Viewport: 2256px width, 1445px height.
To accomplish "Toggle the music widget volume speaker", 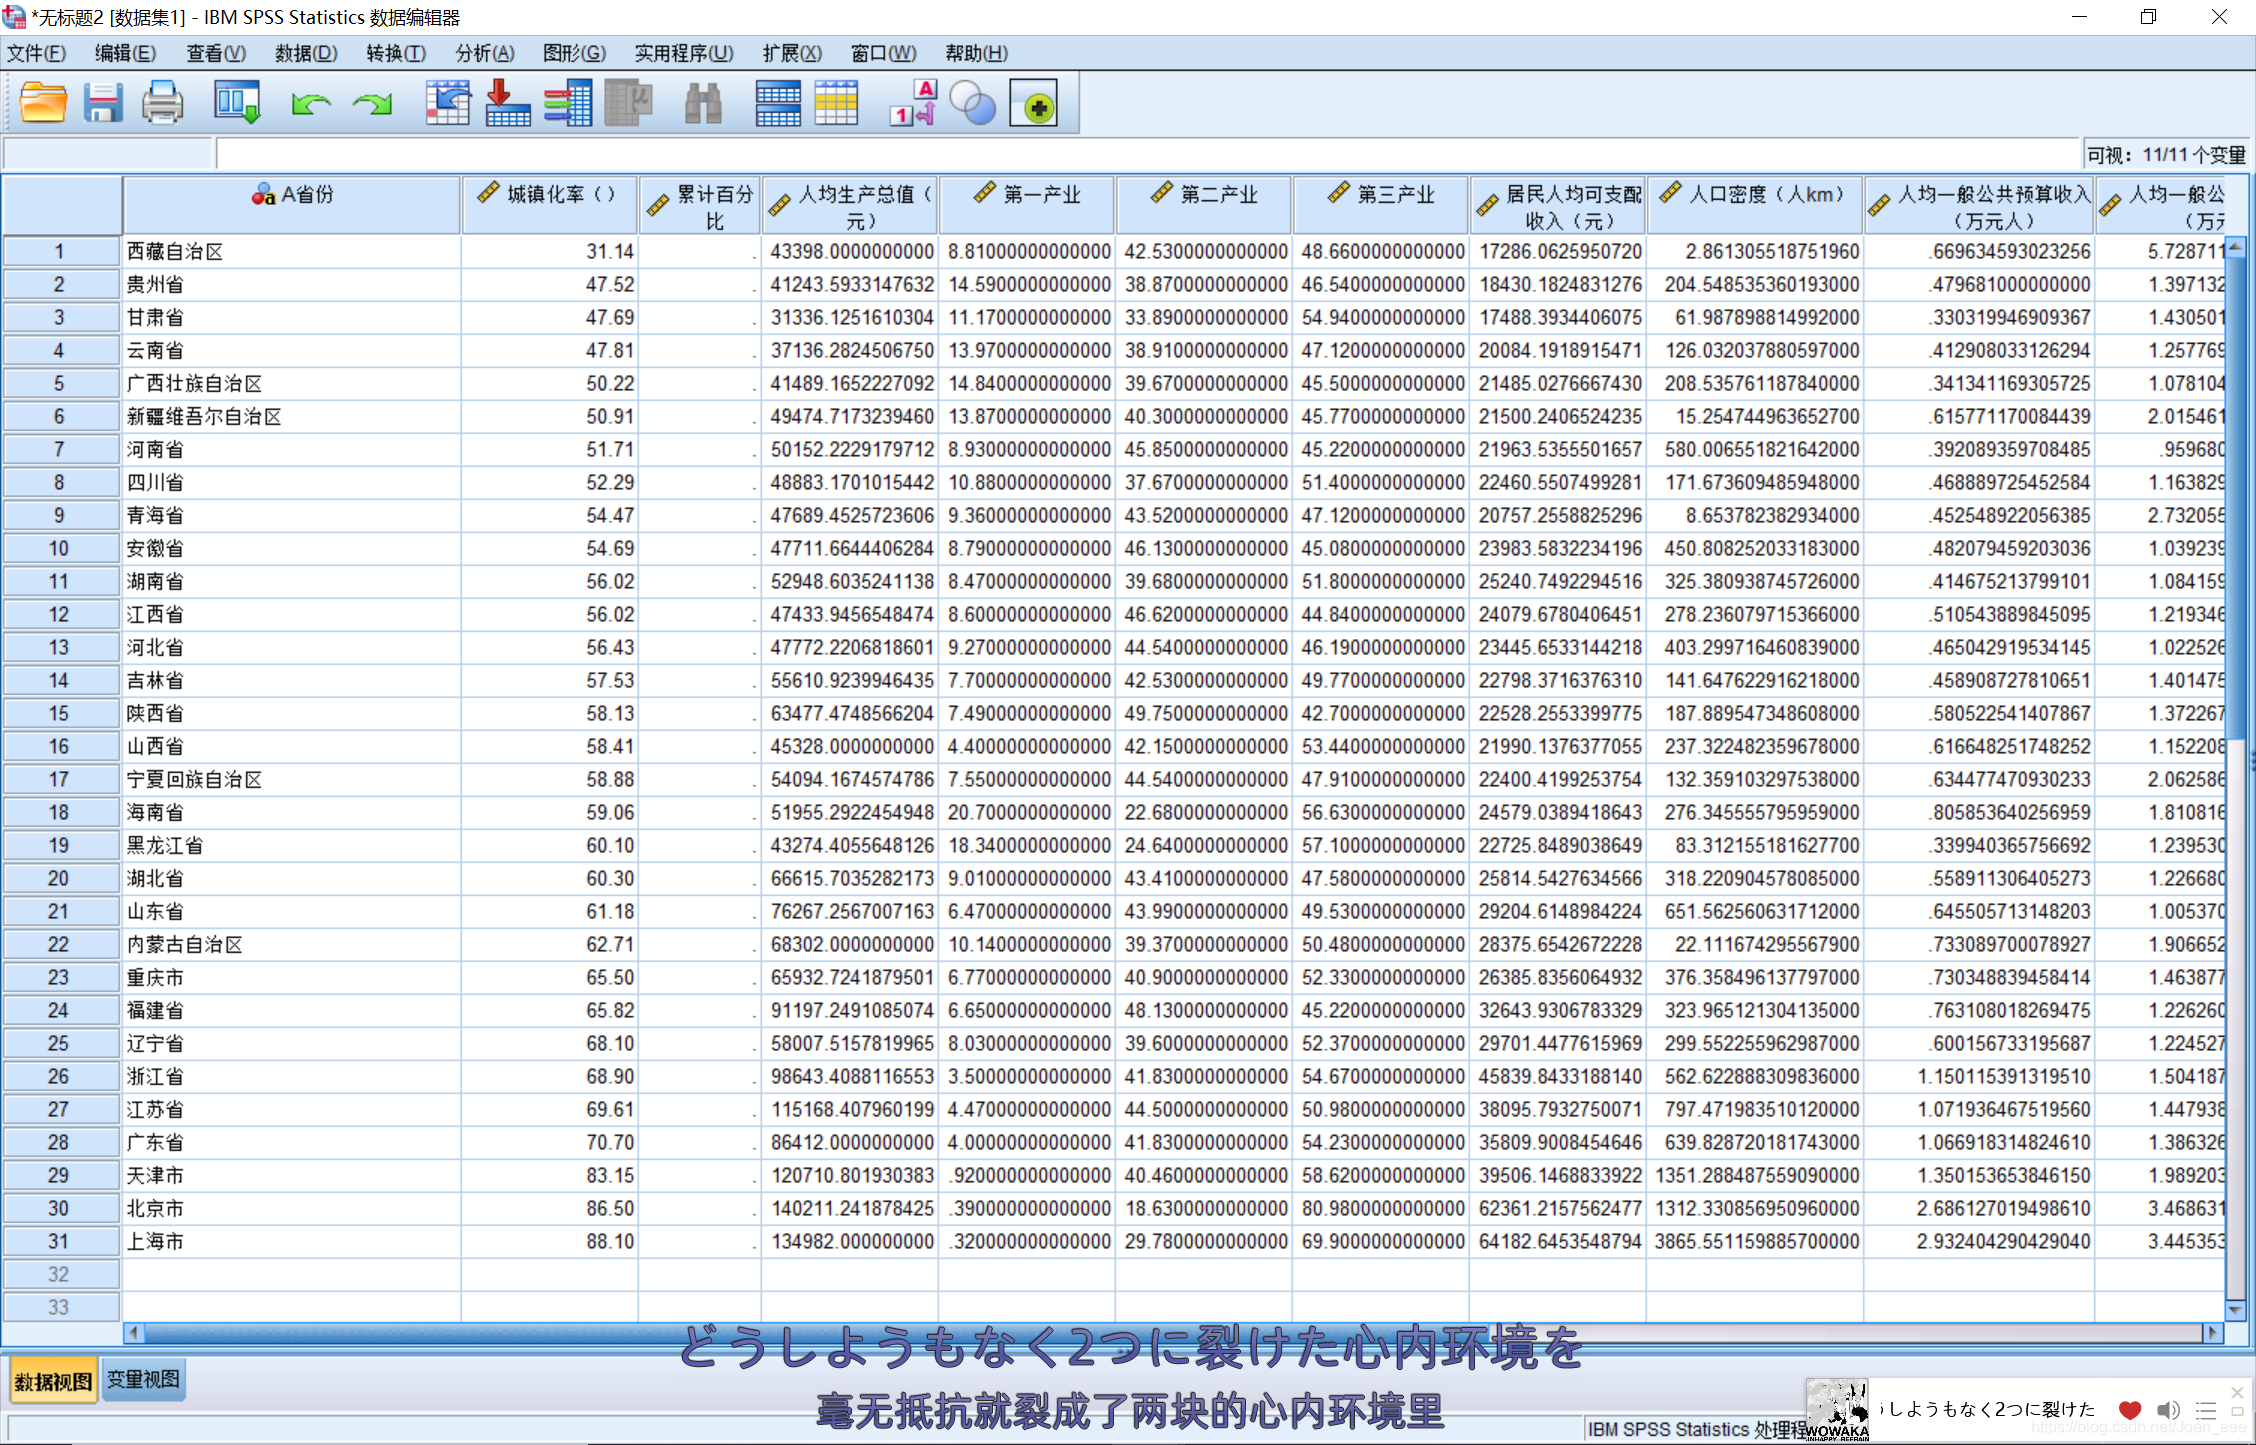I will [2167, 1410].
